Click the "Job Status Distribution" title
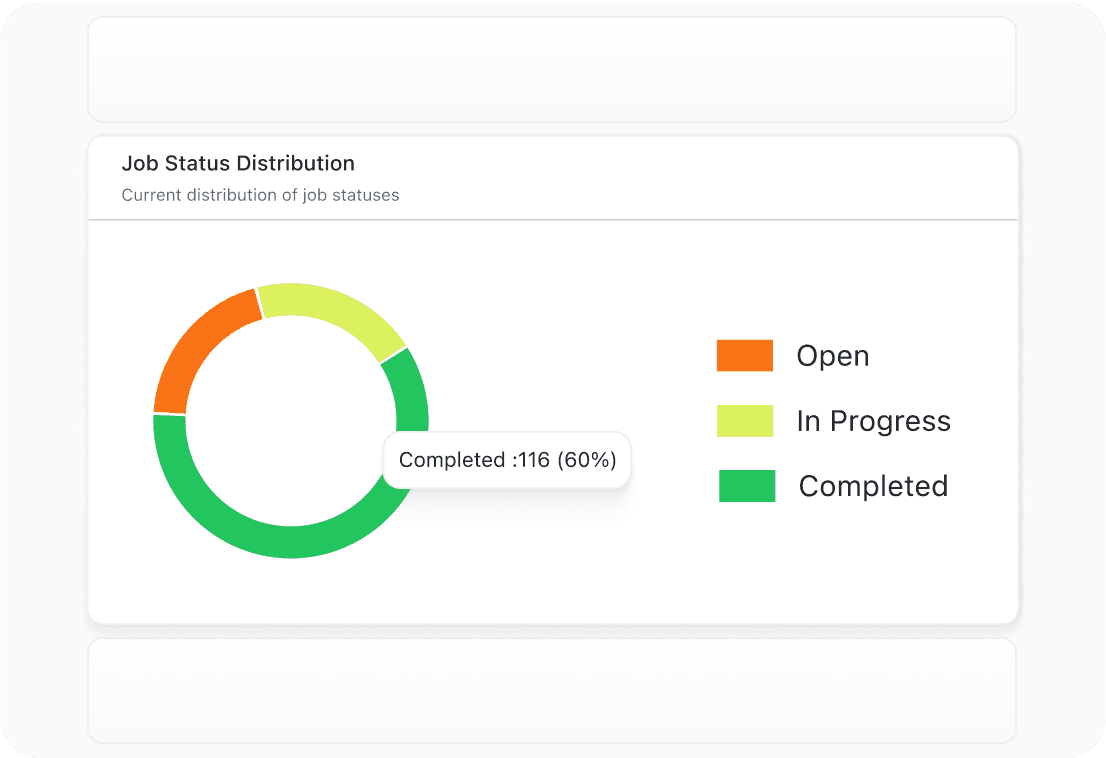The image size is (1106, 758). pyautogui.click(x=238, y=163)
